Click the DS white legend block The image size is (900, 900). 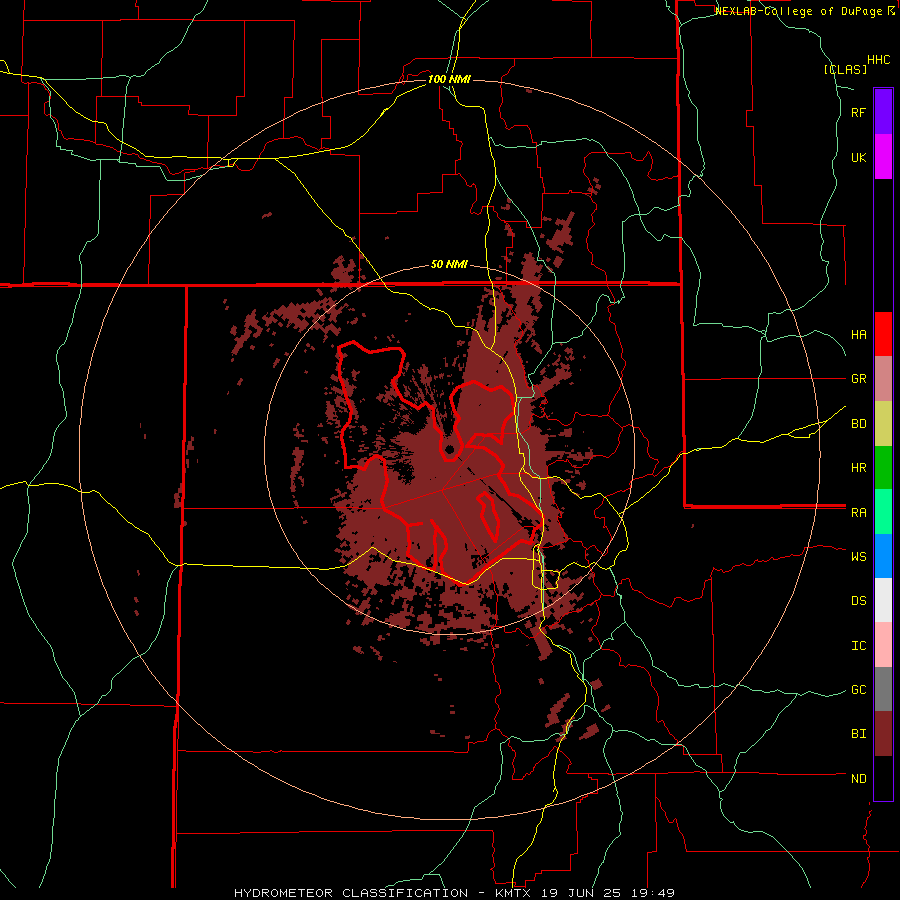coord(883,600)
